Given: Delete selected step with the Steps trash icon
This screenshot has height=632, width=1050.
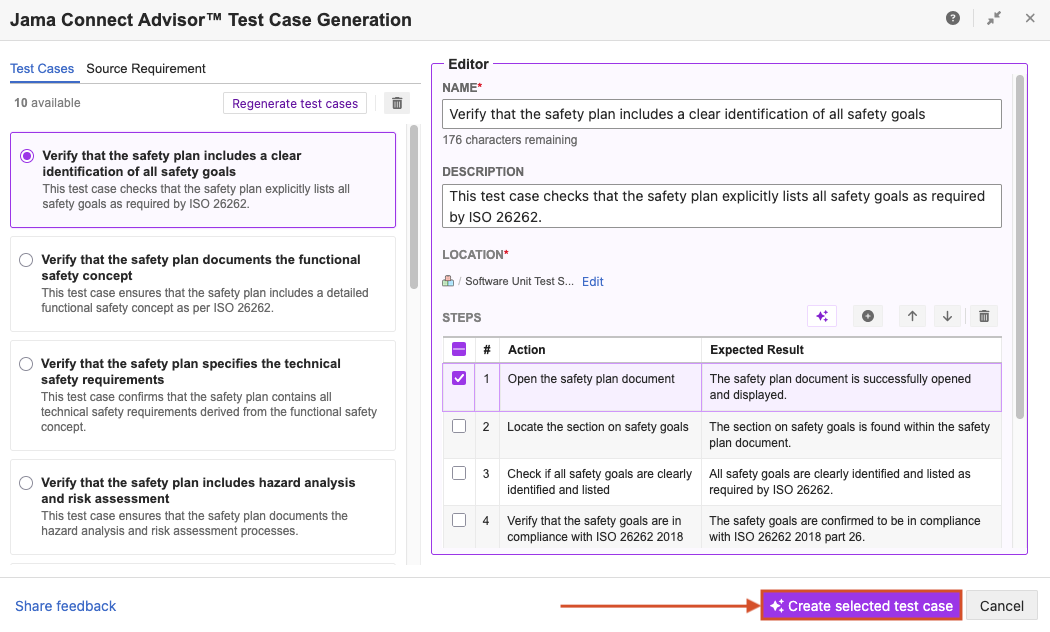Looking at the screenshot, I should click(984, 316).
